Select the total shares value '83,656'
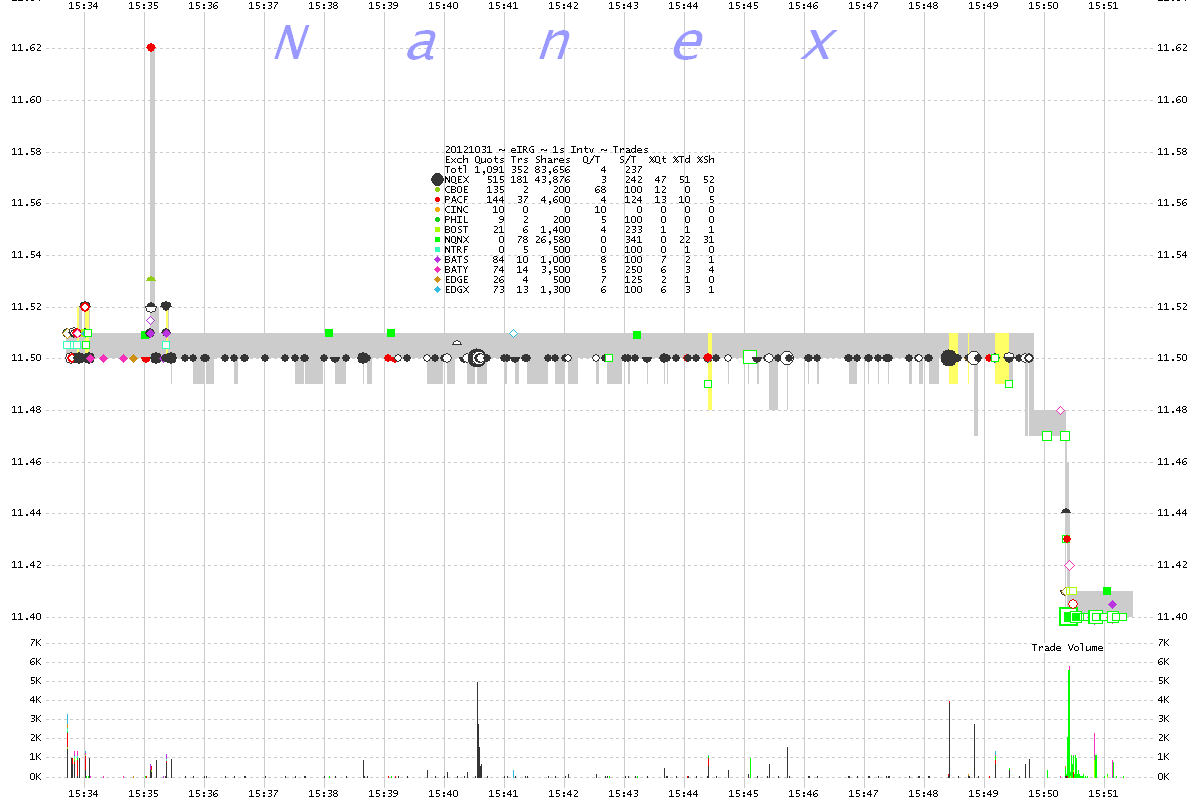This screenshot has height=800, width=1200. [553, 170]
